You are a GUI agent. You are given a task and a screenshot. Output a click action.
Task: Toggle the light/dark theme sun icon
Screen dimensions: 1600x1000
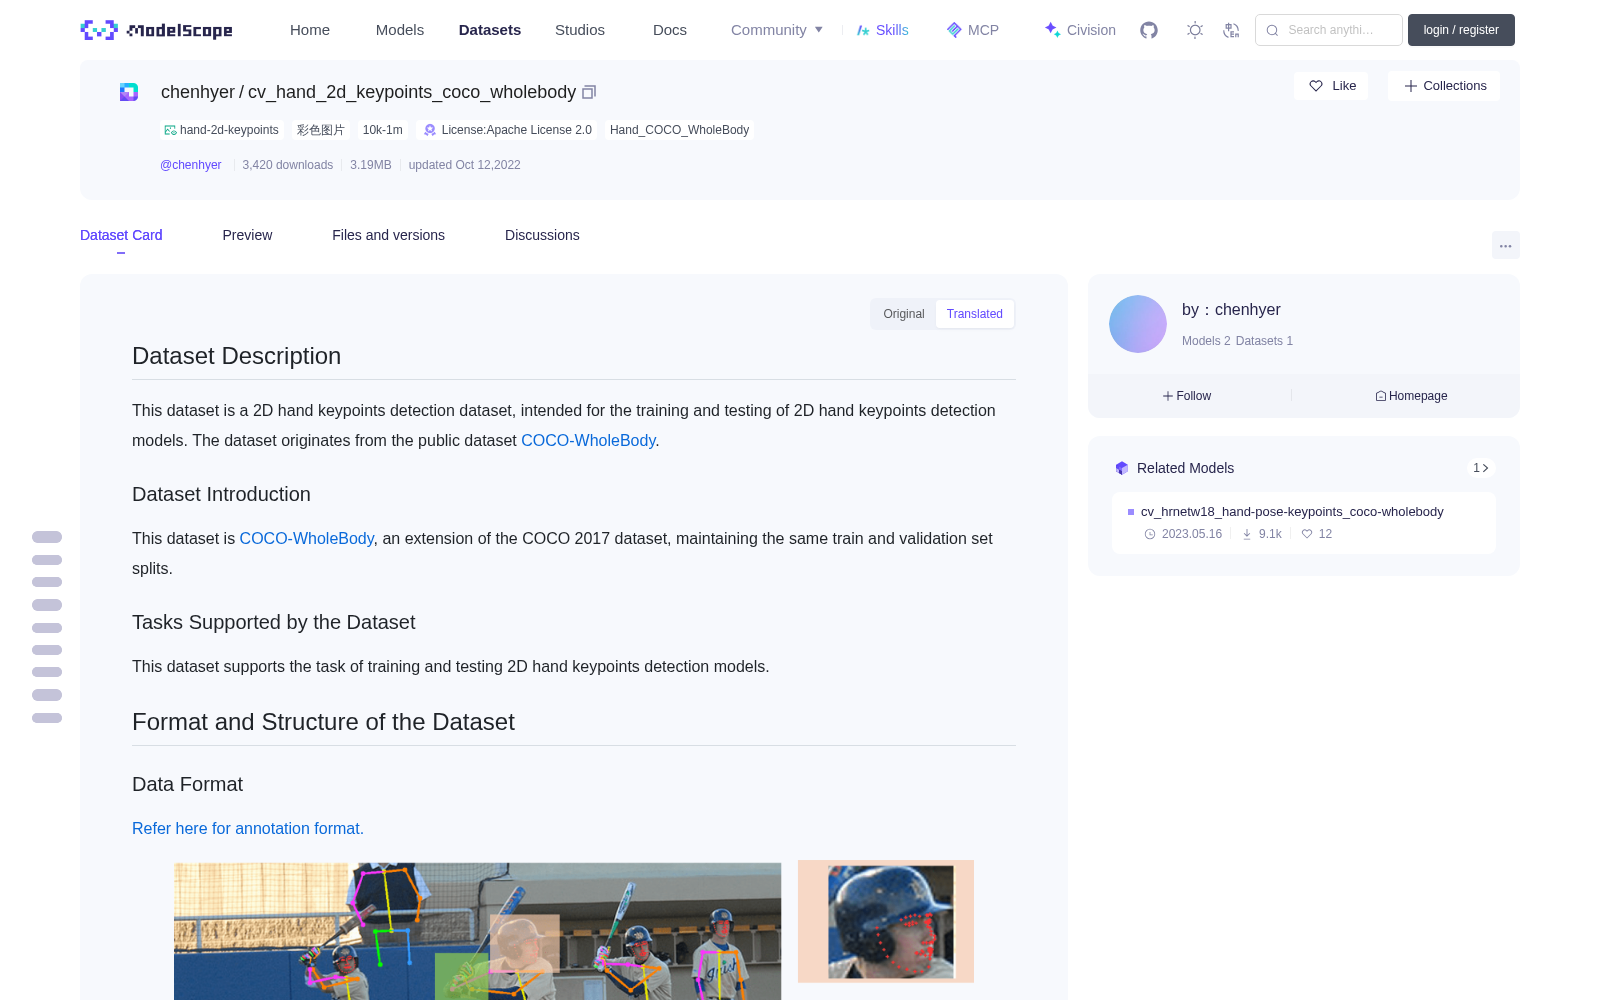pos(1195,30)
